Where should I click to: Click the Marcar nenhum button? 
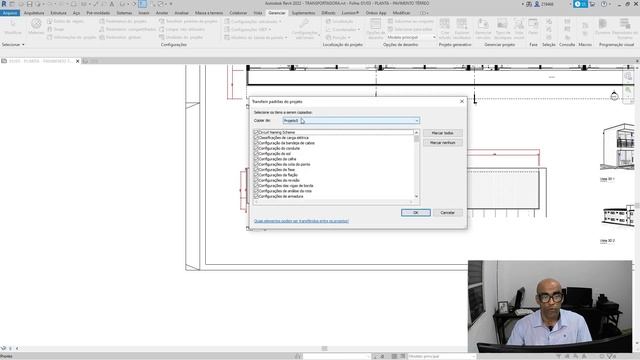coord(442,142)
